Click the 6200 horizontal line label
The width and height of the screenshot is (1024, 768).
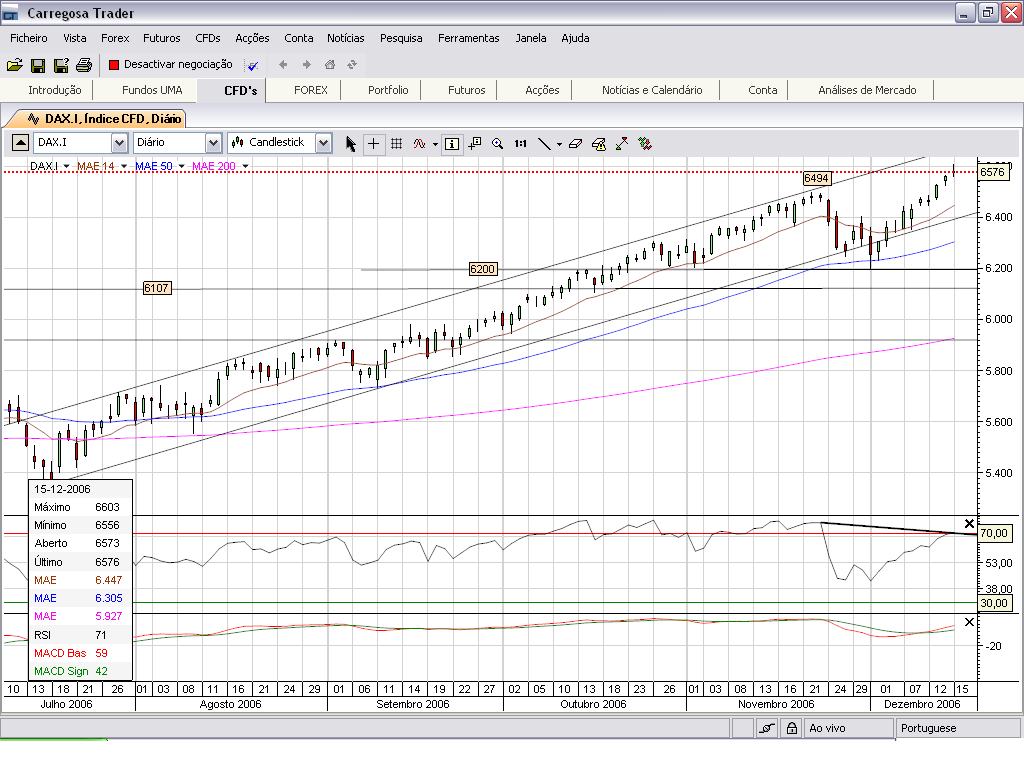[x=483, y=269]
